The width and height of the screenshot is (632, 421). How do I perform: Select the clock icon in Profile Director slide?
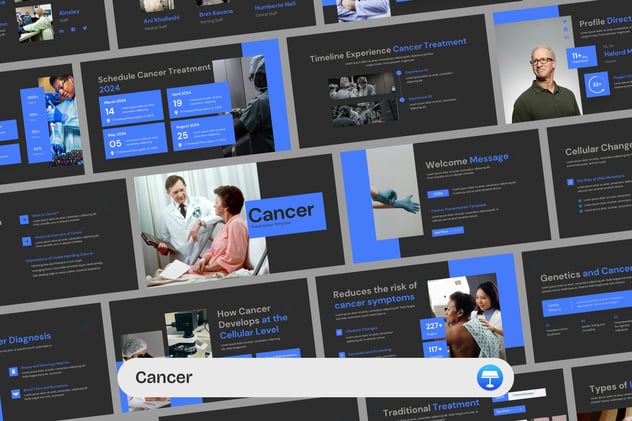[x=595, y=85]
